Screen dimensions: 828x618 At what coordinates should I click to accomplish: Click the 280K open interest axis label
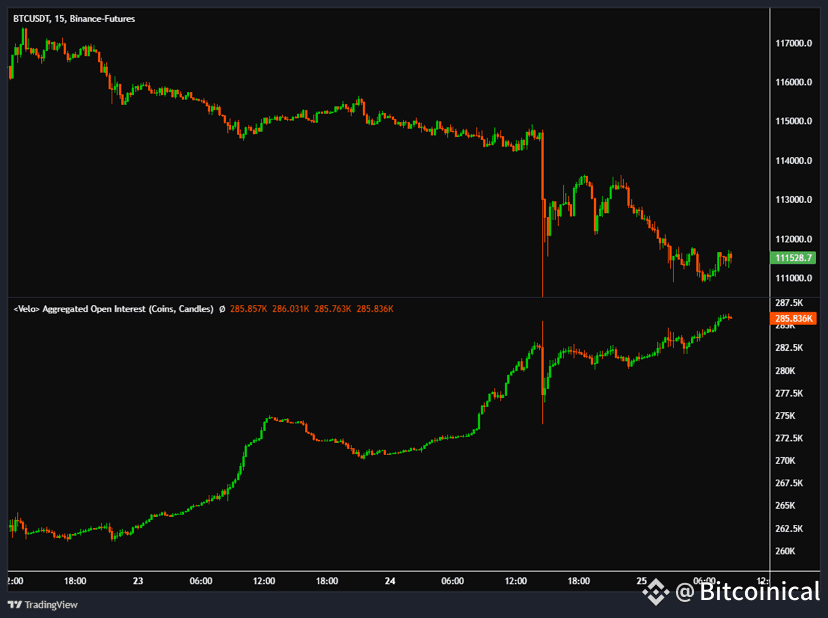(x=785, y=371)
